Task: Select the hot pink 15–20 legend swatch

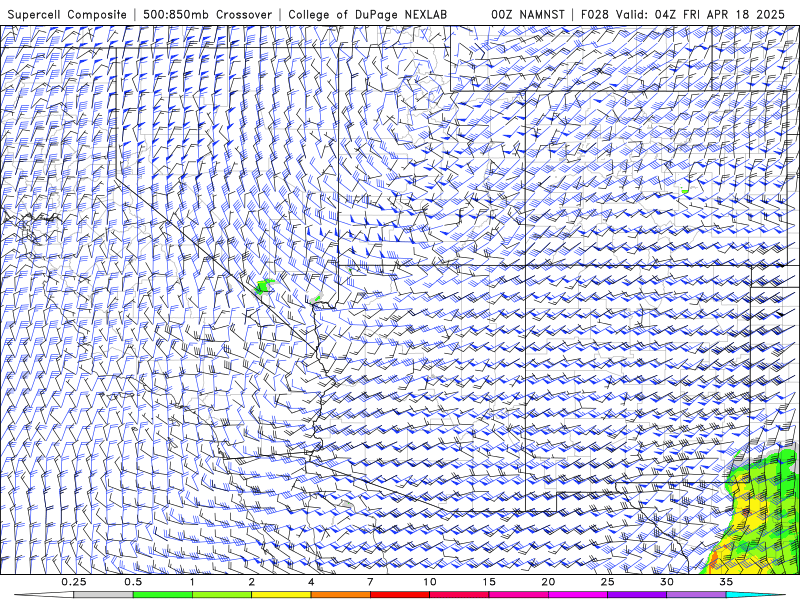Action: pos(518,595)
